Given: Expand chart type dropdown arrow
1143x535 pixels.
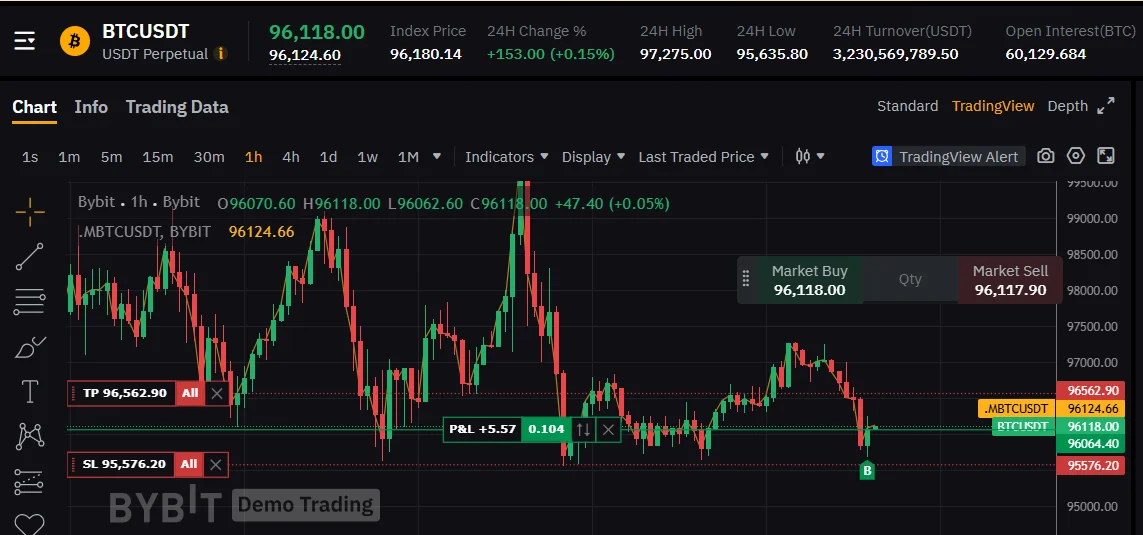Looking at the screenshot, I should (821, 156).
